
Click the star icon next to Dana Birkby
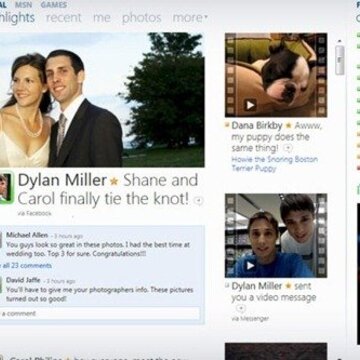(x=288, y=126)
